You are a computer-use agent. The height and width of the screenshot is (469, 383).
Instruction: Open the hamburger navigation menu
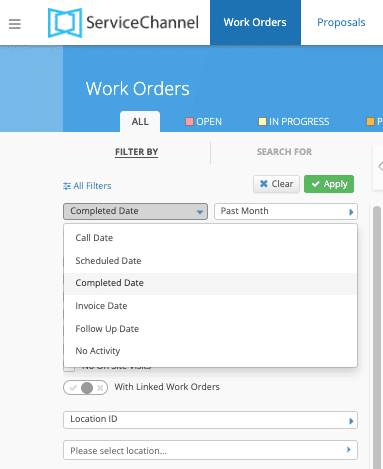point(15,24)
